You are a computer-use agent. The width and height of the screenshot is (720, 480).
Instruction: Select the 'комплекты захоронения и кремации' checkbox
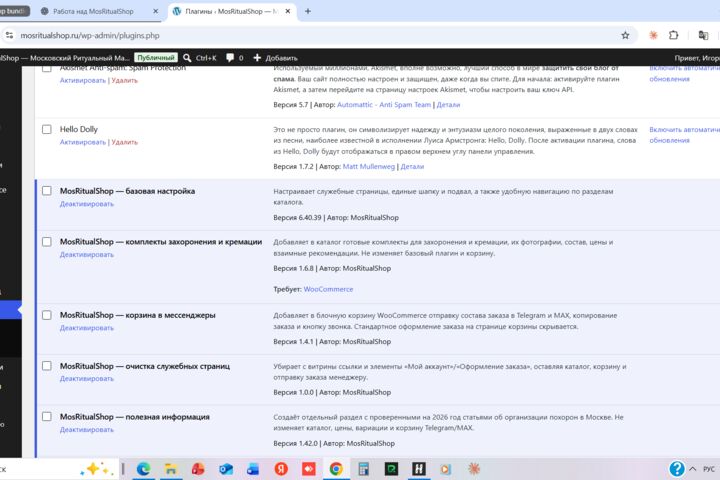point(46,242)
